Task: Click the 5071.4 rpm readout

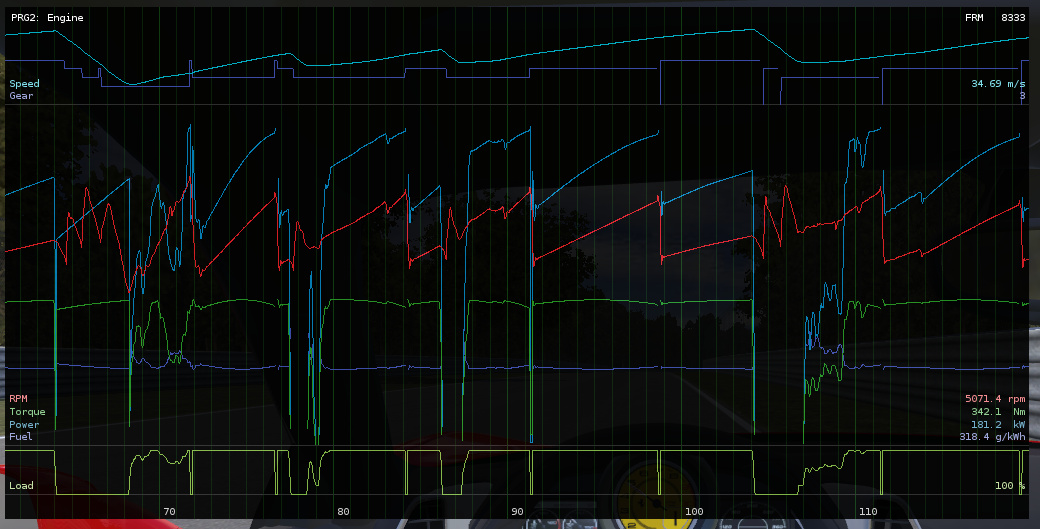Action: 995,398
